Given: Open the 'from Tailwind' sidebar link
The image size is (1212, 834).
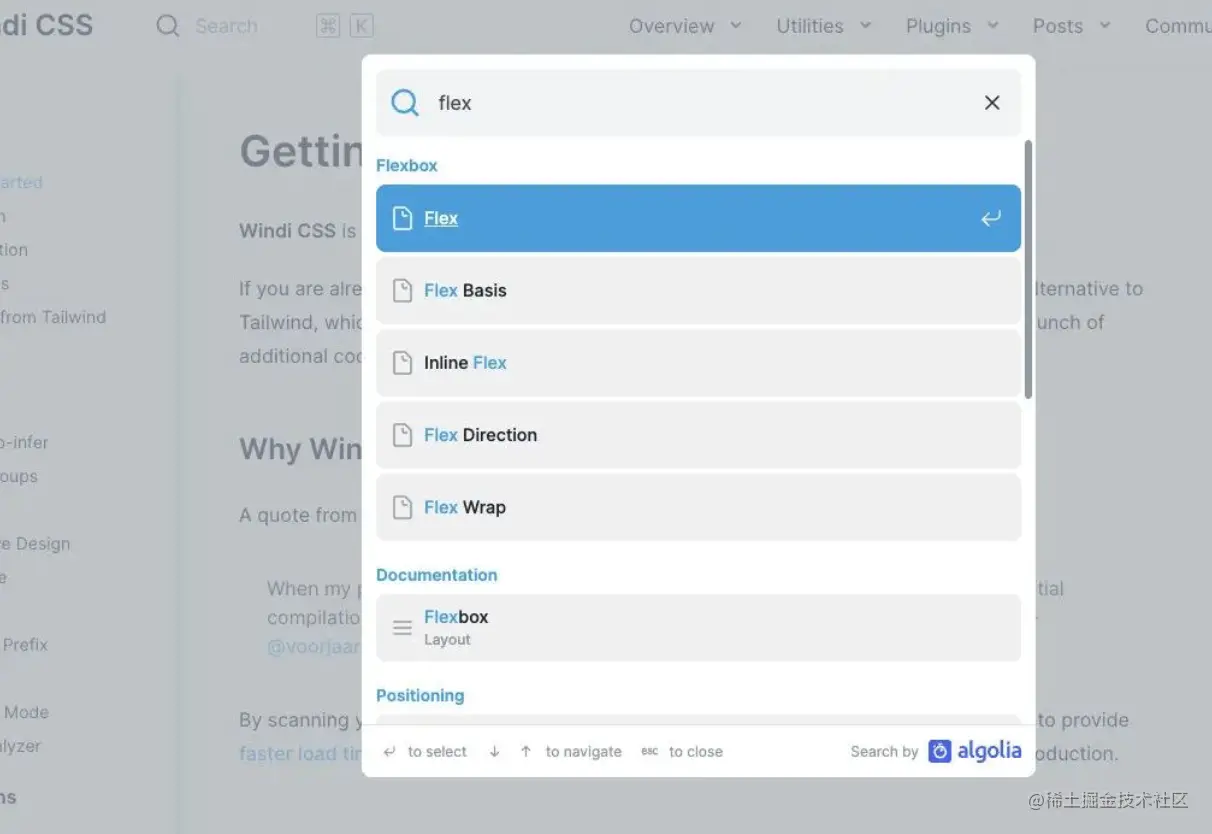Looking at the screenshot, I should click(x=53, y=317).
